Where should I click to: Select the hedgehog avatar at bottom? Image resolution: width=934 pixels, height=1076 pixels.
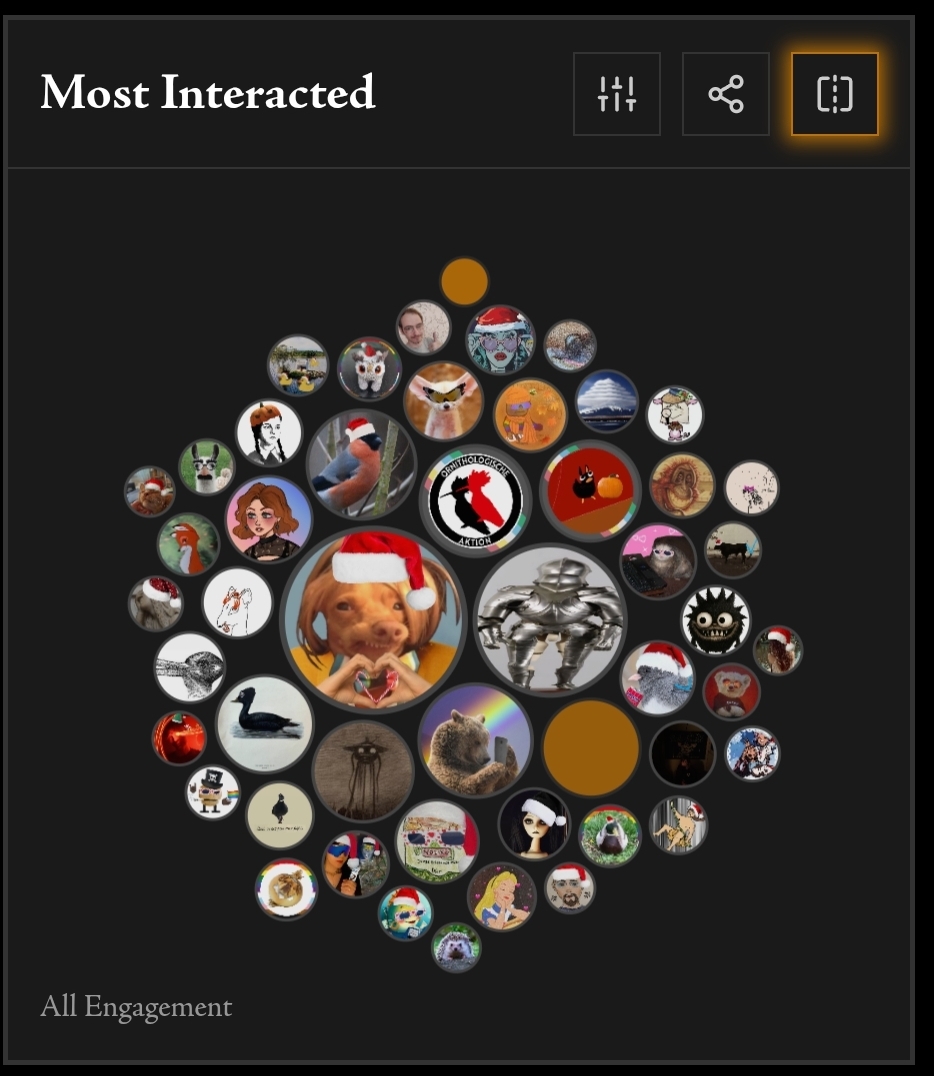456,948
